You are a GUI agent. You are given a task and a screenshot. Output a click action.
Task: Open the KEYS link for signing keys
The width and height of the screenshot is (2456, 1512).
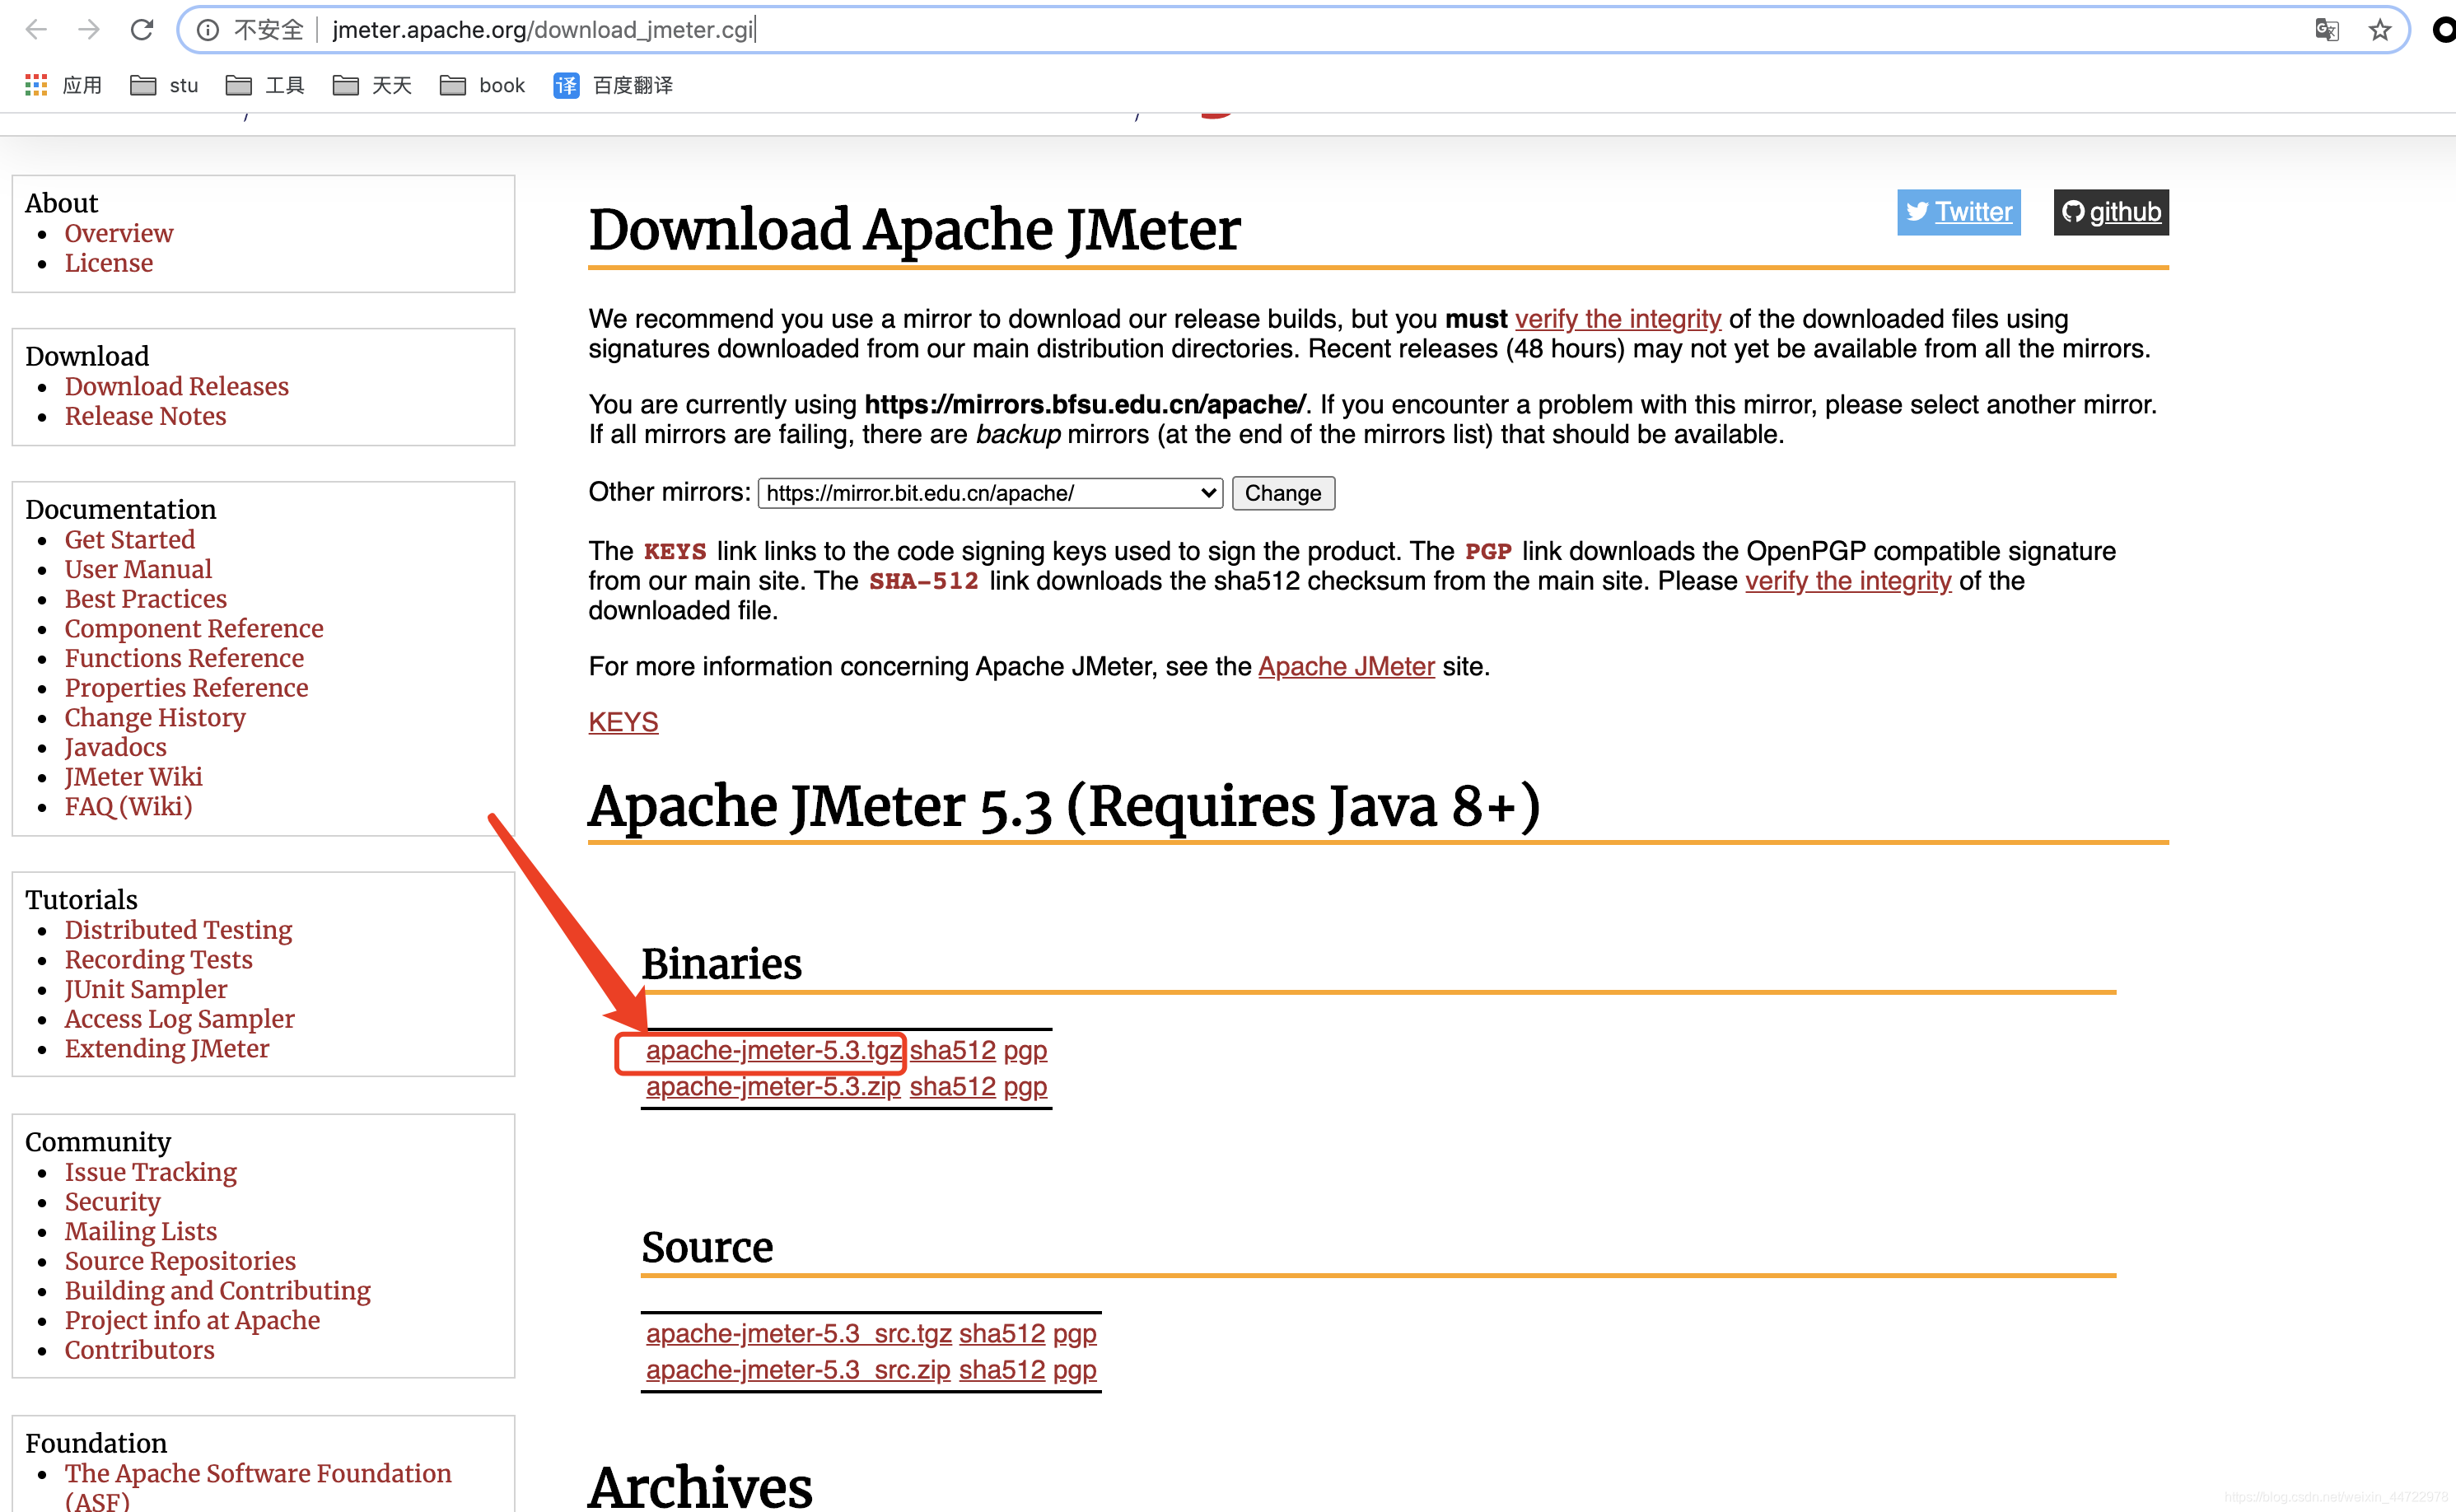coord(623,721)
